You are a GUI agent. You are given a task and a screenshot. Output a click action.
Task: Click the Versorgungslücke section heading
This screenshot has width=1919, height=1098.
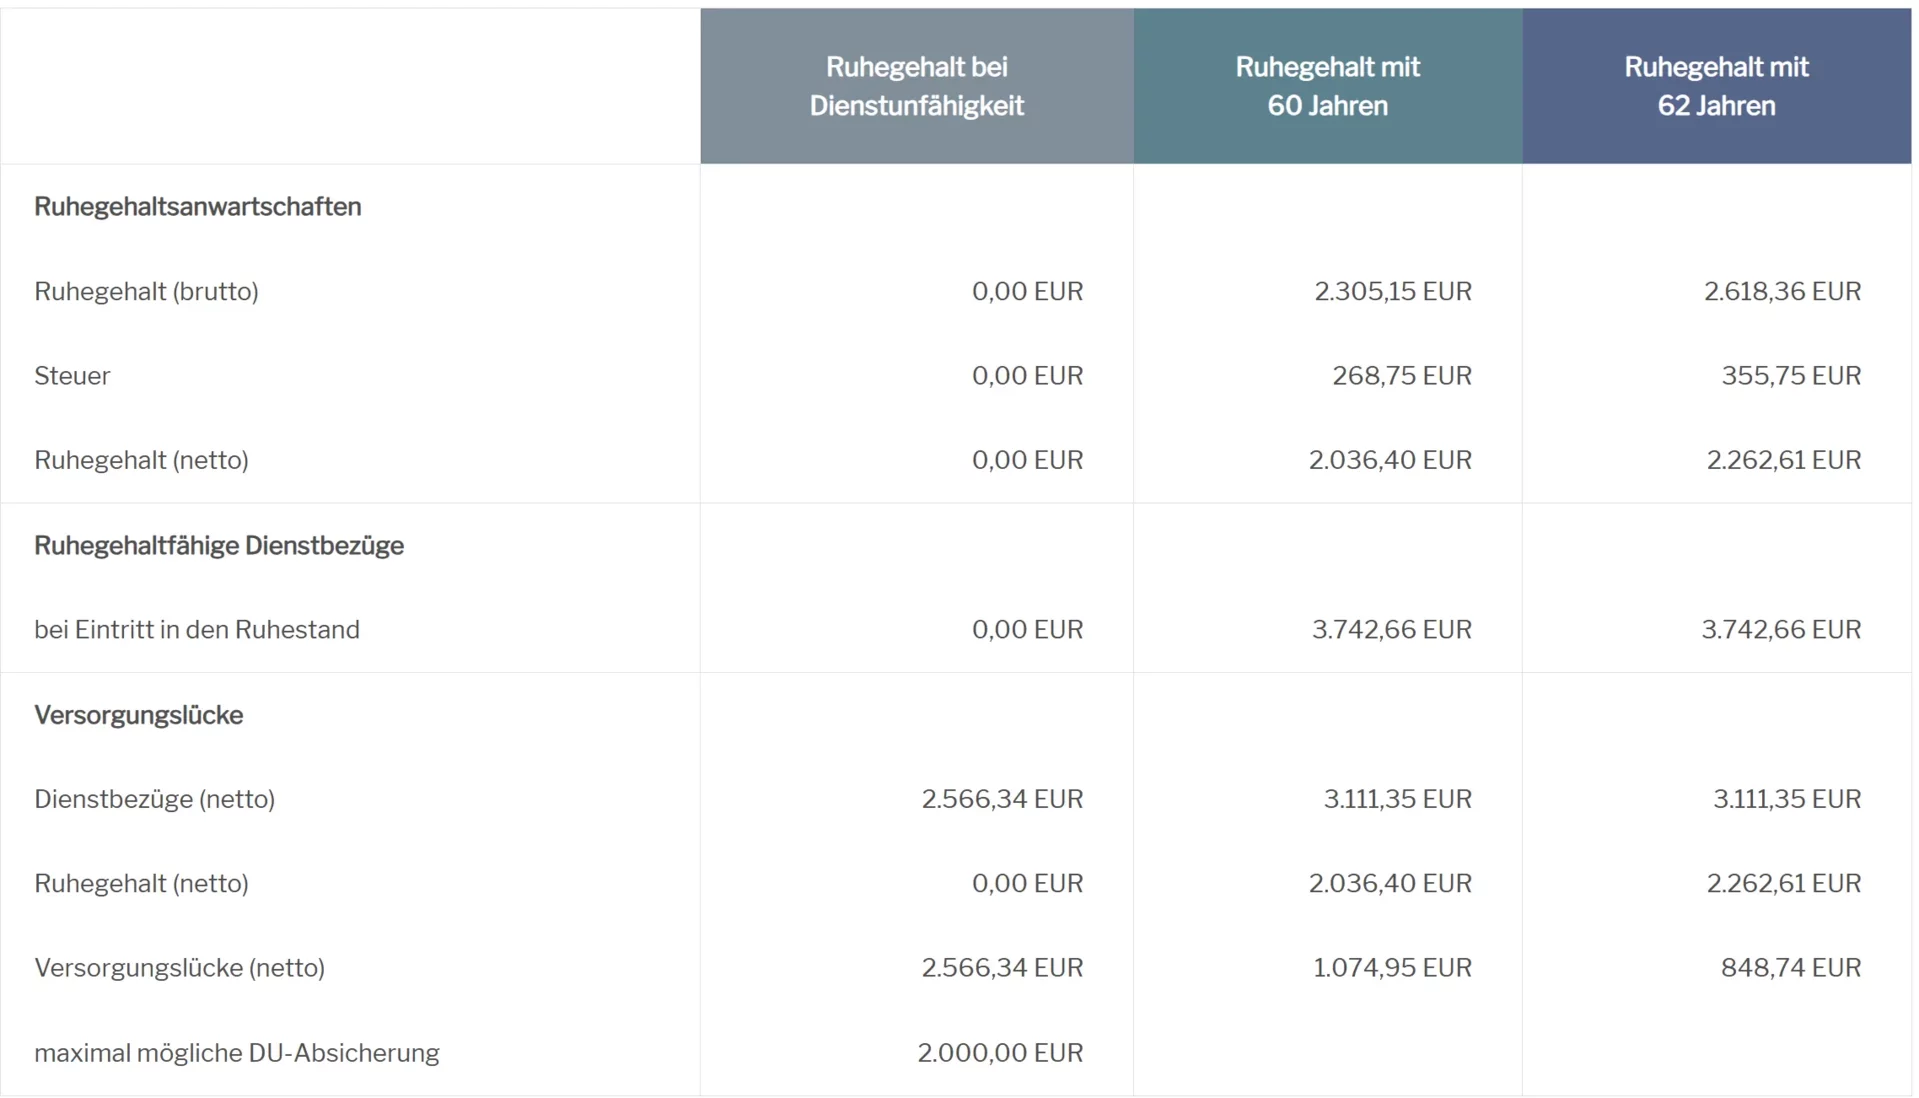139,715
